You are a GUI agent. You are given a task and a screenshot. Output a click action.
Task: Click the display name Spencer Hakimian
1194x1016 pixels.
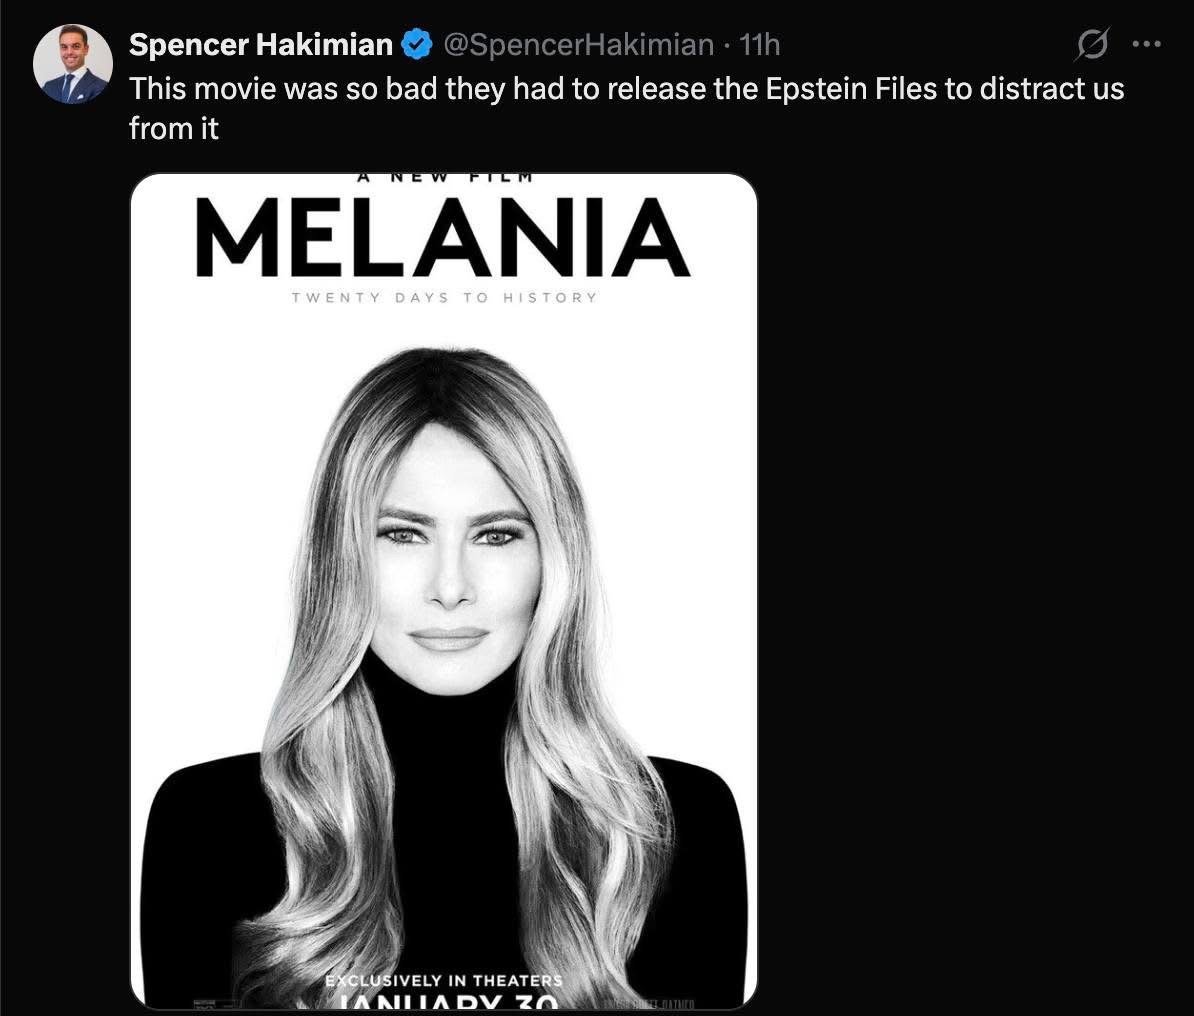pyautogui.click(x=262, y=45)
